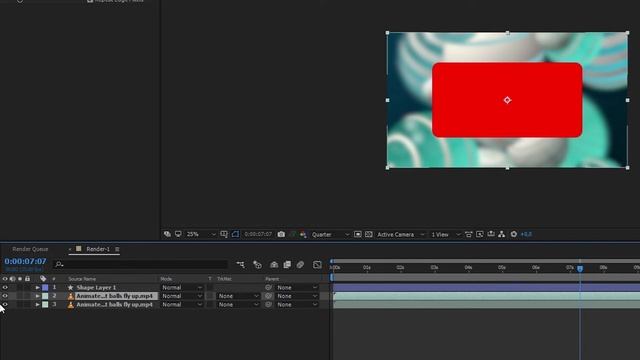The height and width of the screenshot is (360, 640).
Task: Click layer 2 parent pick whip icon
Action: [269, 296]
